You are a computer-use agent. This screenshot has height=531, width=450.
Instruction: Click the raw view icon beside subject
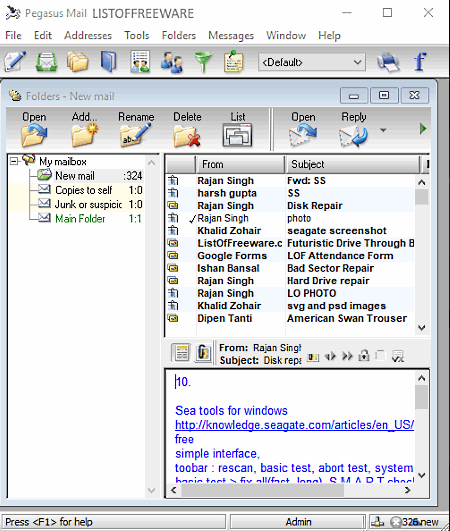point(313,357)
